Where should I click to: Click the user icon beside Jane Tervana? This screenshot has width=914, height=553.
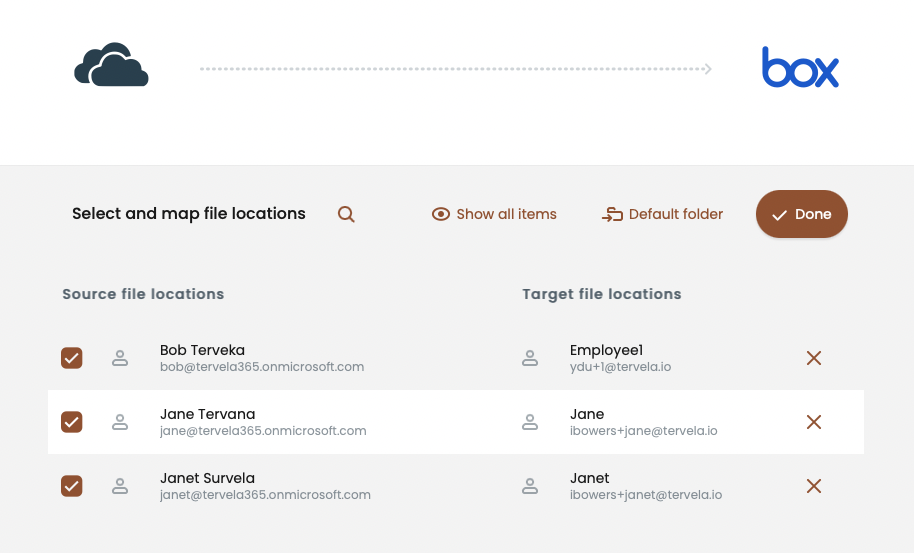[x=120, y=422]
